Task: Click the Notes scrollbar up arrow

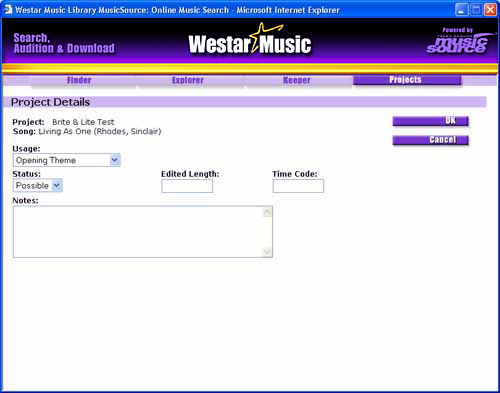Action: [x=267, y=212]
